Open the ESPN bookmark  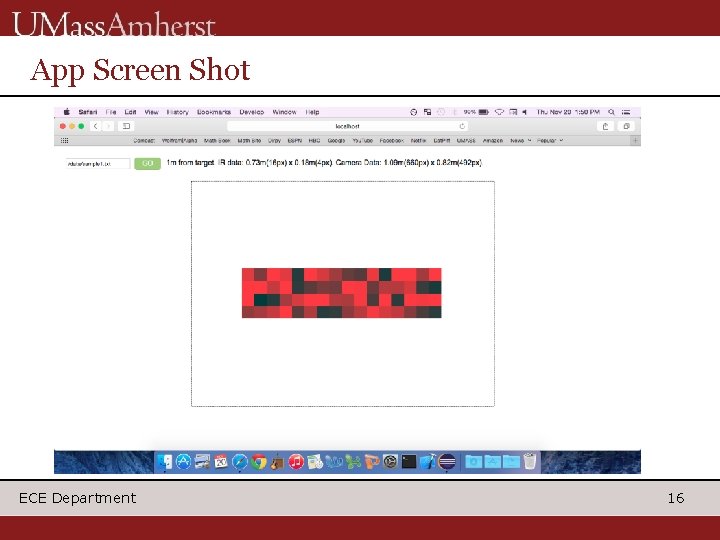click(294, 141)
